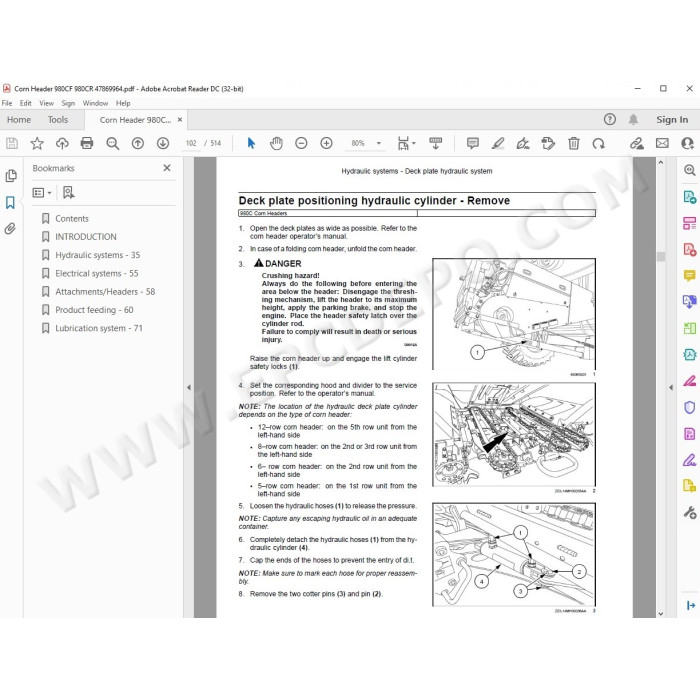Print the document
This screenshot has width=700, height=700.
(x=87, y=143)
